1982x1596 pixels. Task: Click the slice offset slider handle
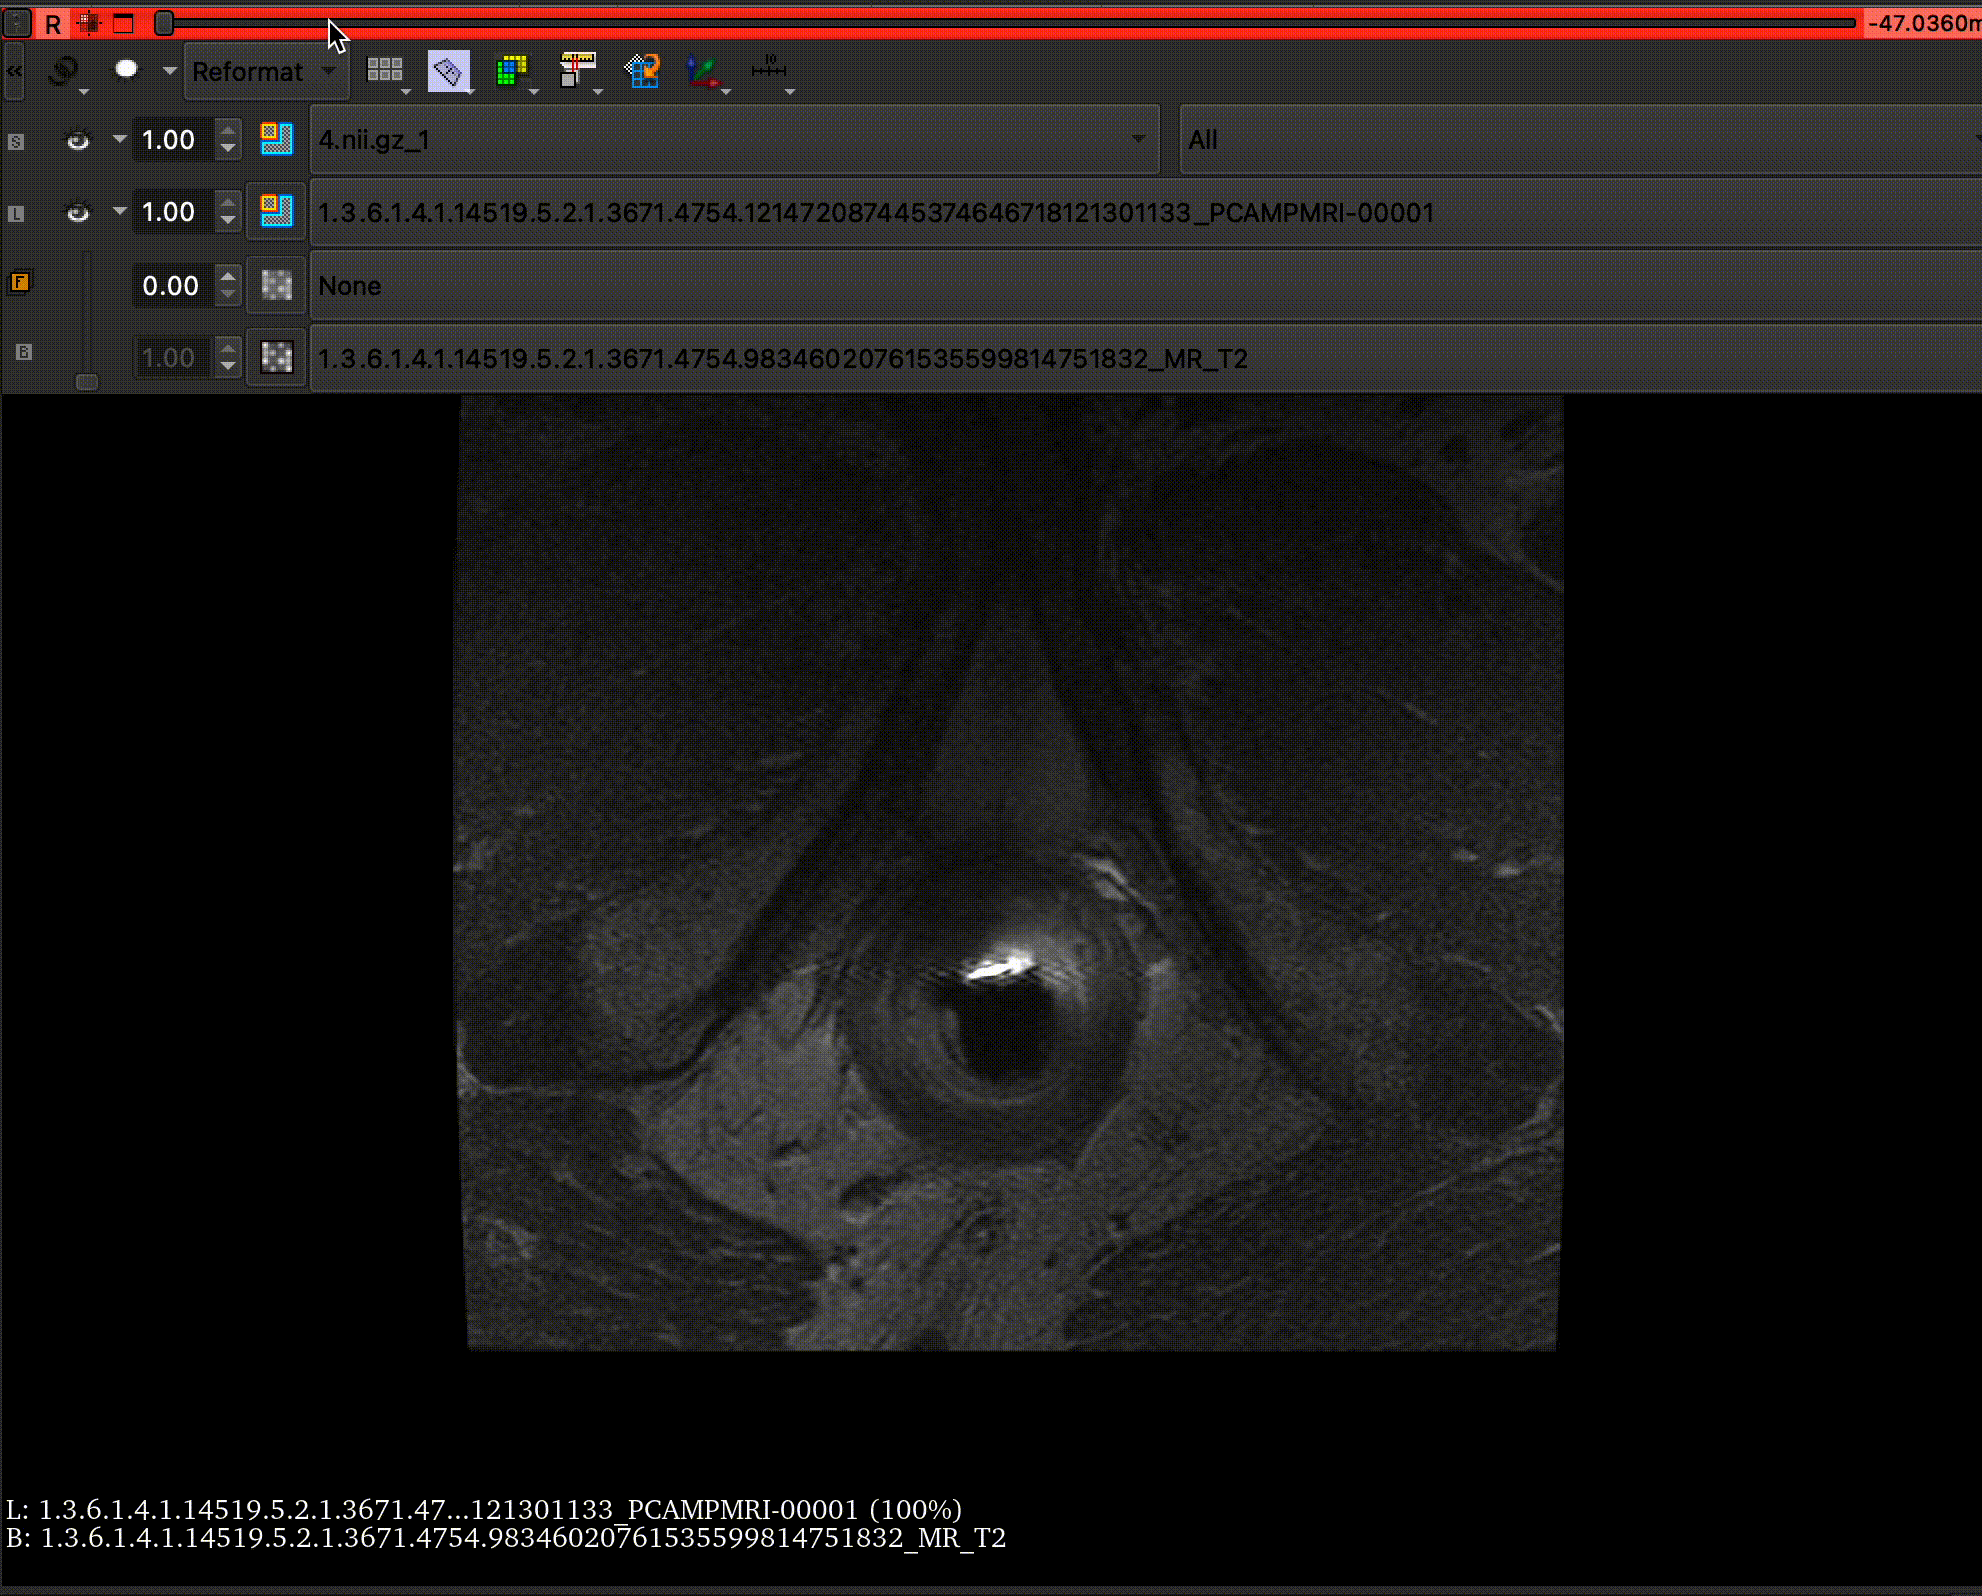(x=164, y=22)
